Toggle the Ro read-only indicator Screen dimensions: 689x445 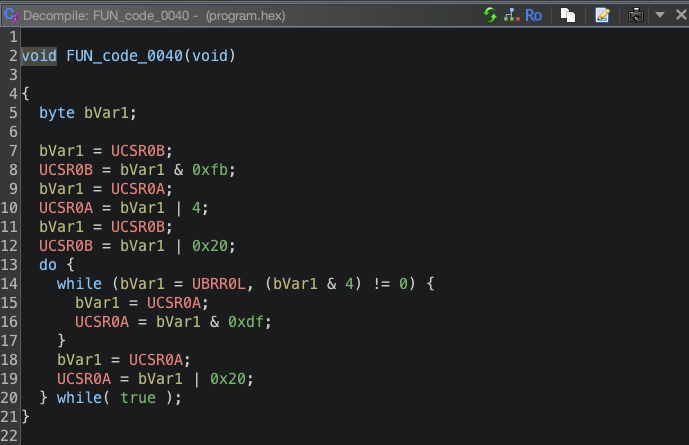pos(533,15)
